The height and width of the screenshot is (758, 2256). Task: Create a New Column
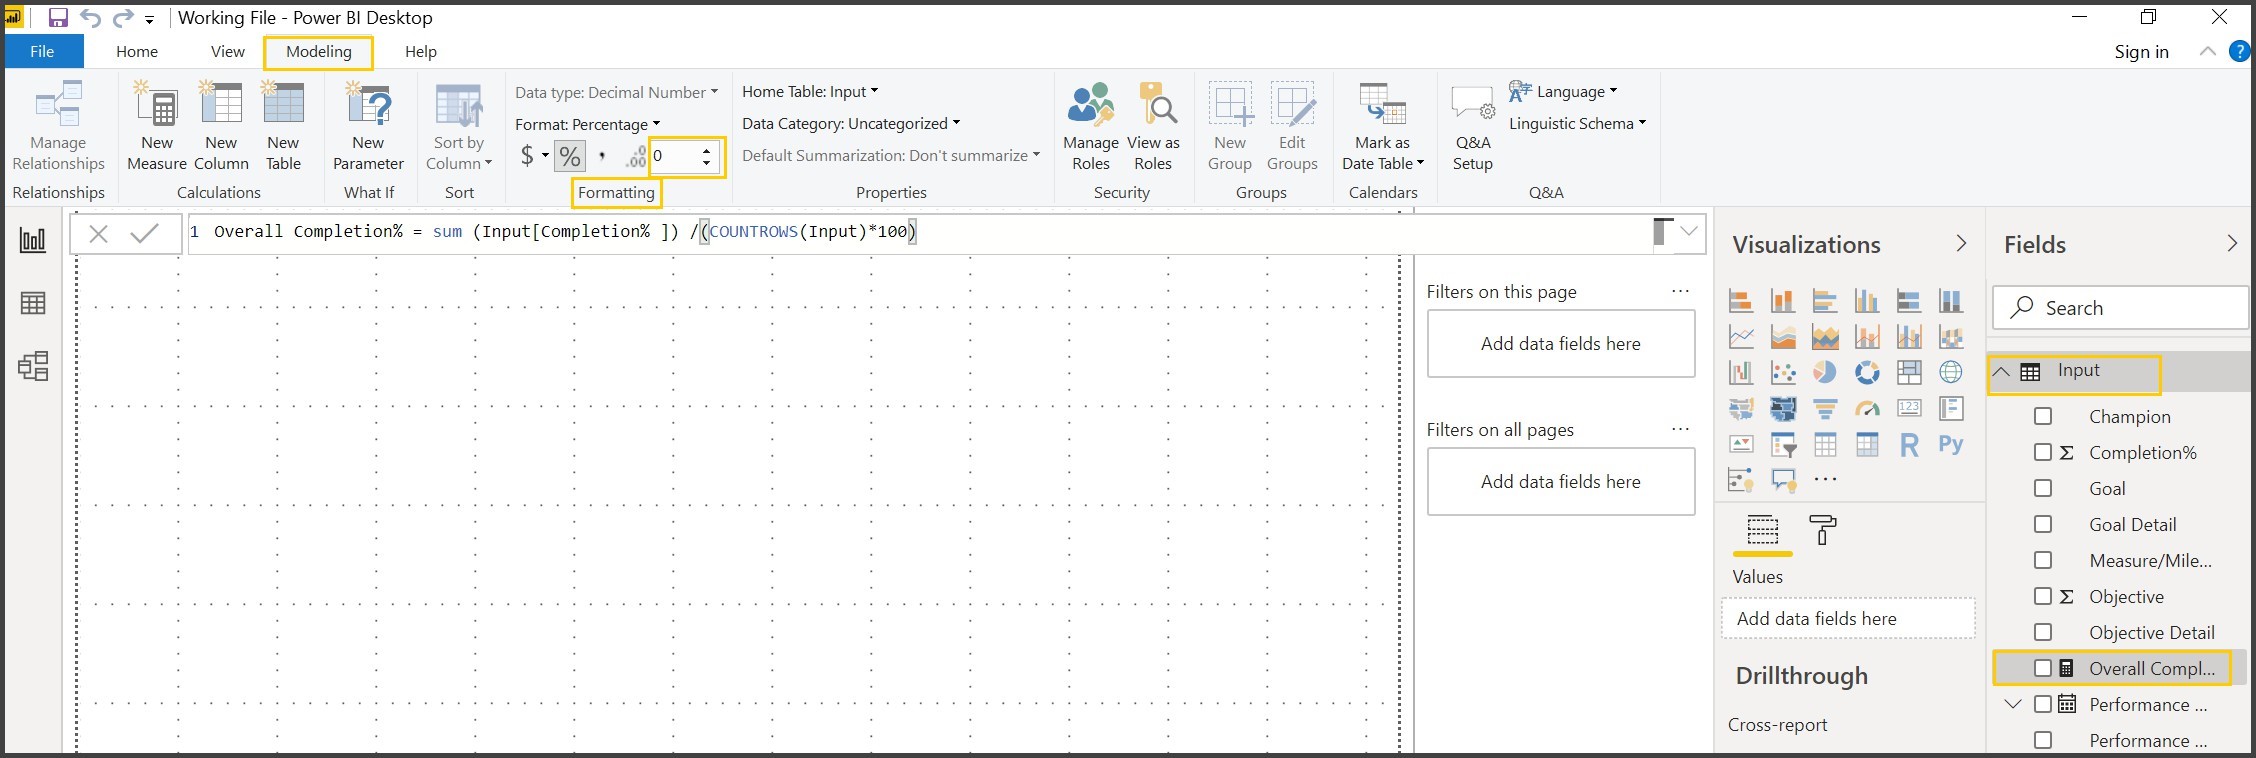tap(221, 127)
